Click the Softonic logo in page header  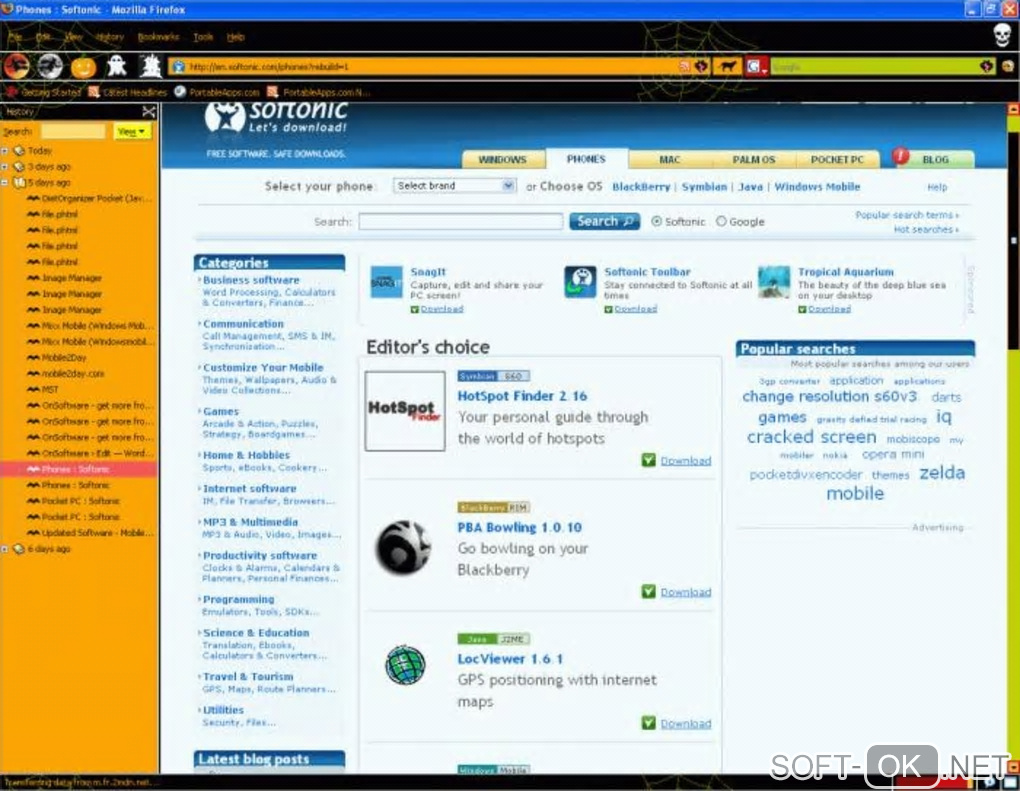pyautogui.click(x=276, y=118)
